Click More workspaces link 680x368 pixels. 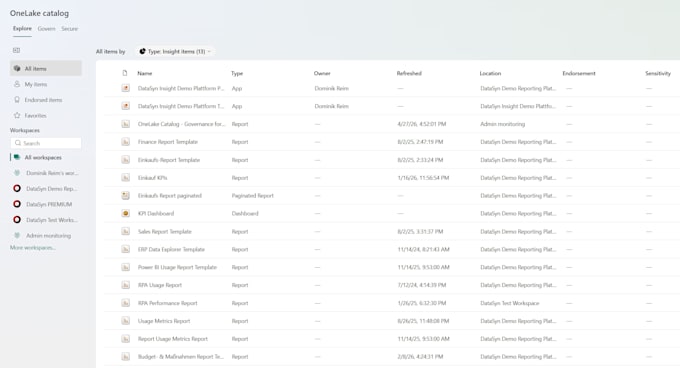[33, 248]
